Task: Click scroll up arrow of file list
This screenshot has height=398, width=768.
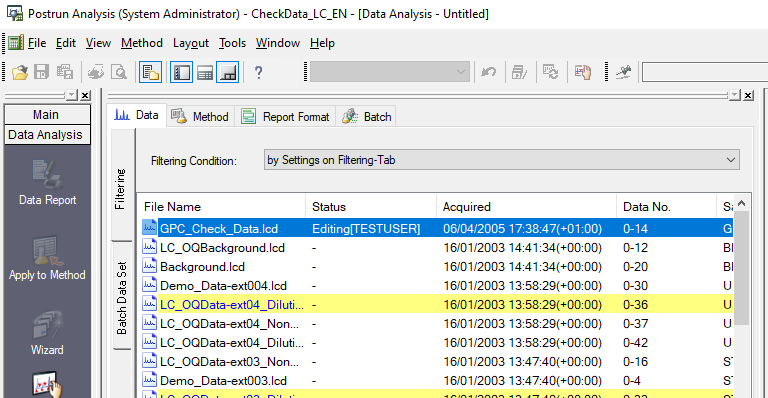Action: point(742,203)
